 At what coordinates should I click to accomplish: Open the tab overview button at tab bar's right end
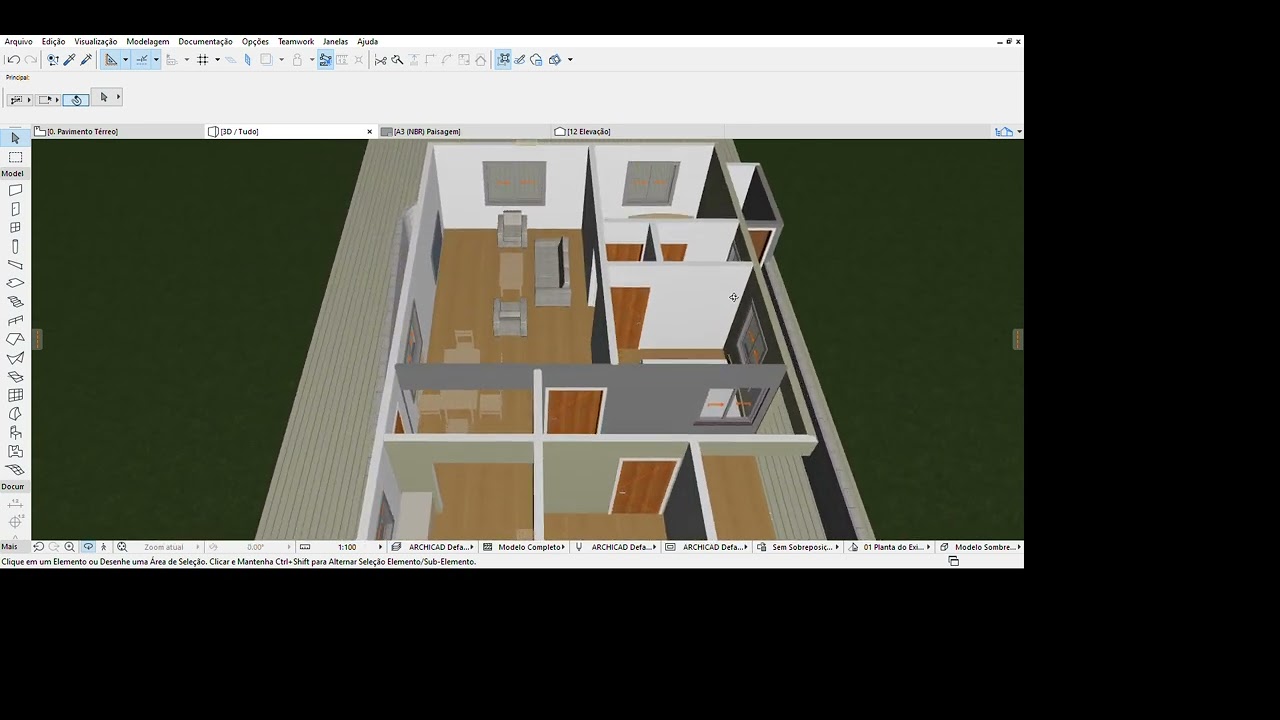(1007, 132)
